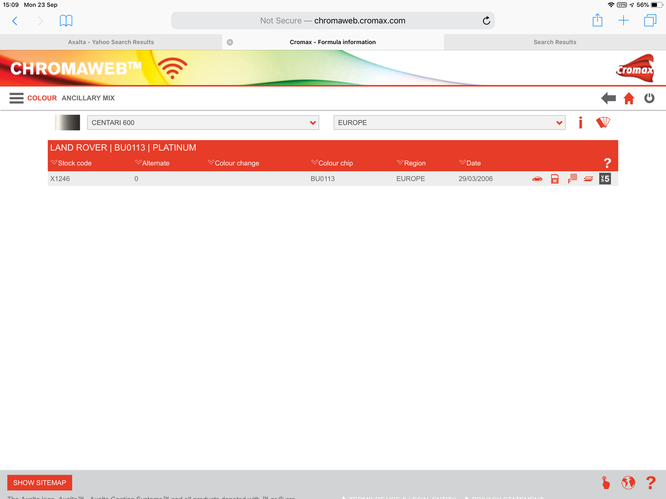Open the red information 'i' icon
The width and height of the screenshot is (666, 499).
tap(580, 123)
